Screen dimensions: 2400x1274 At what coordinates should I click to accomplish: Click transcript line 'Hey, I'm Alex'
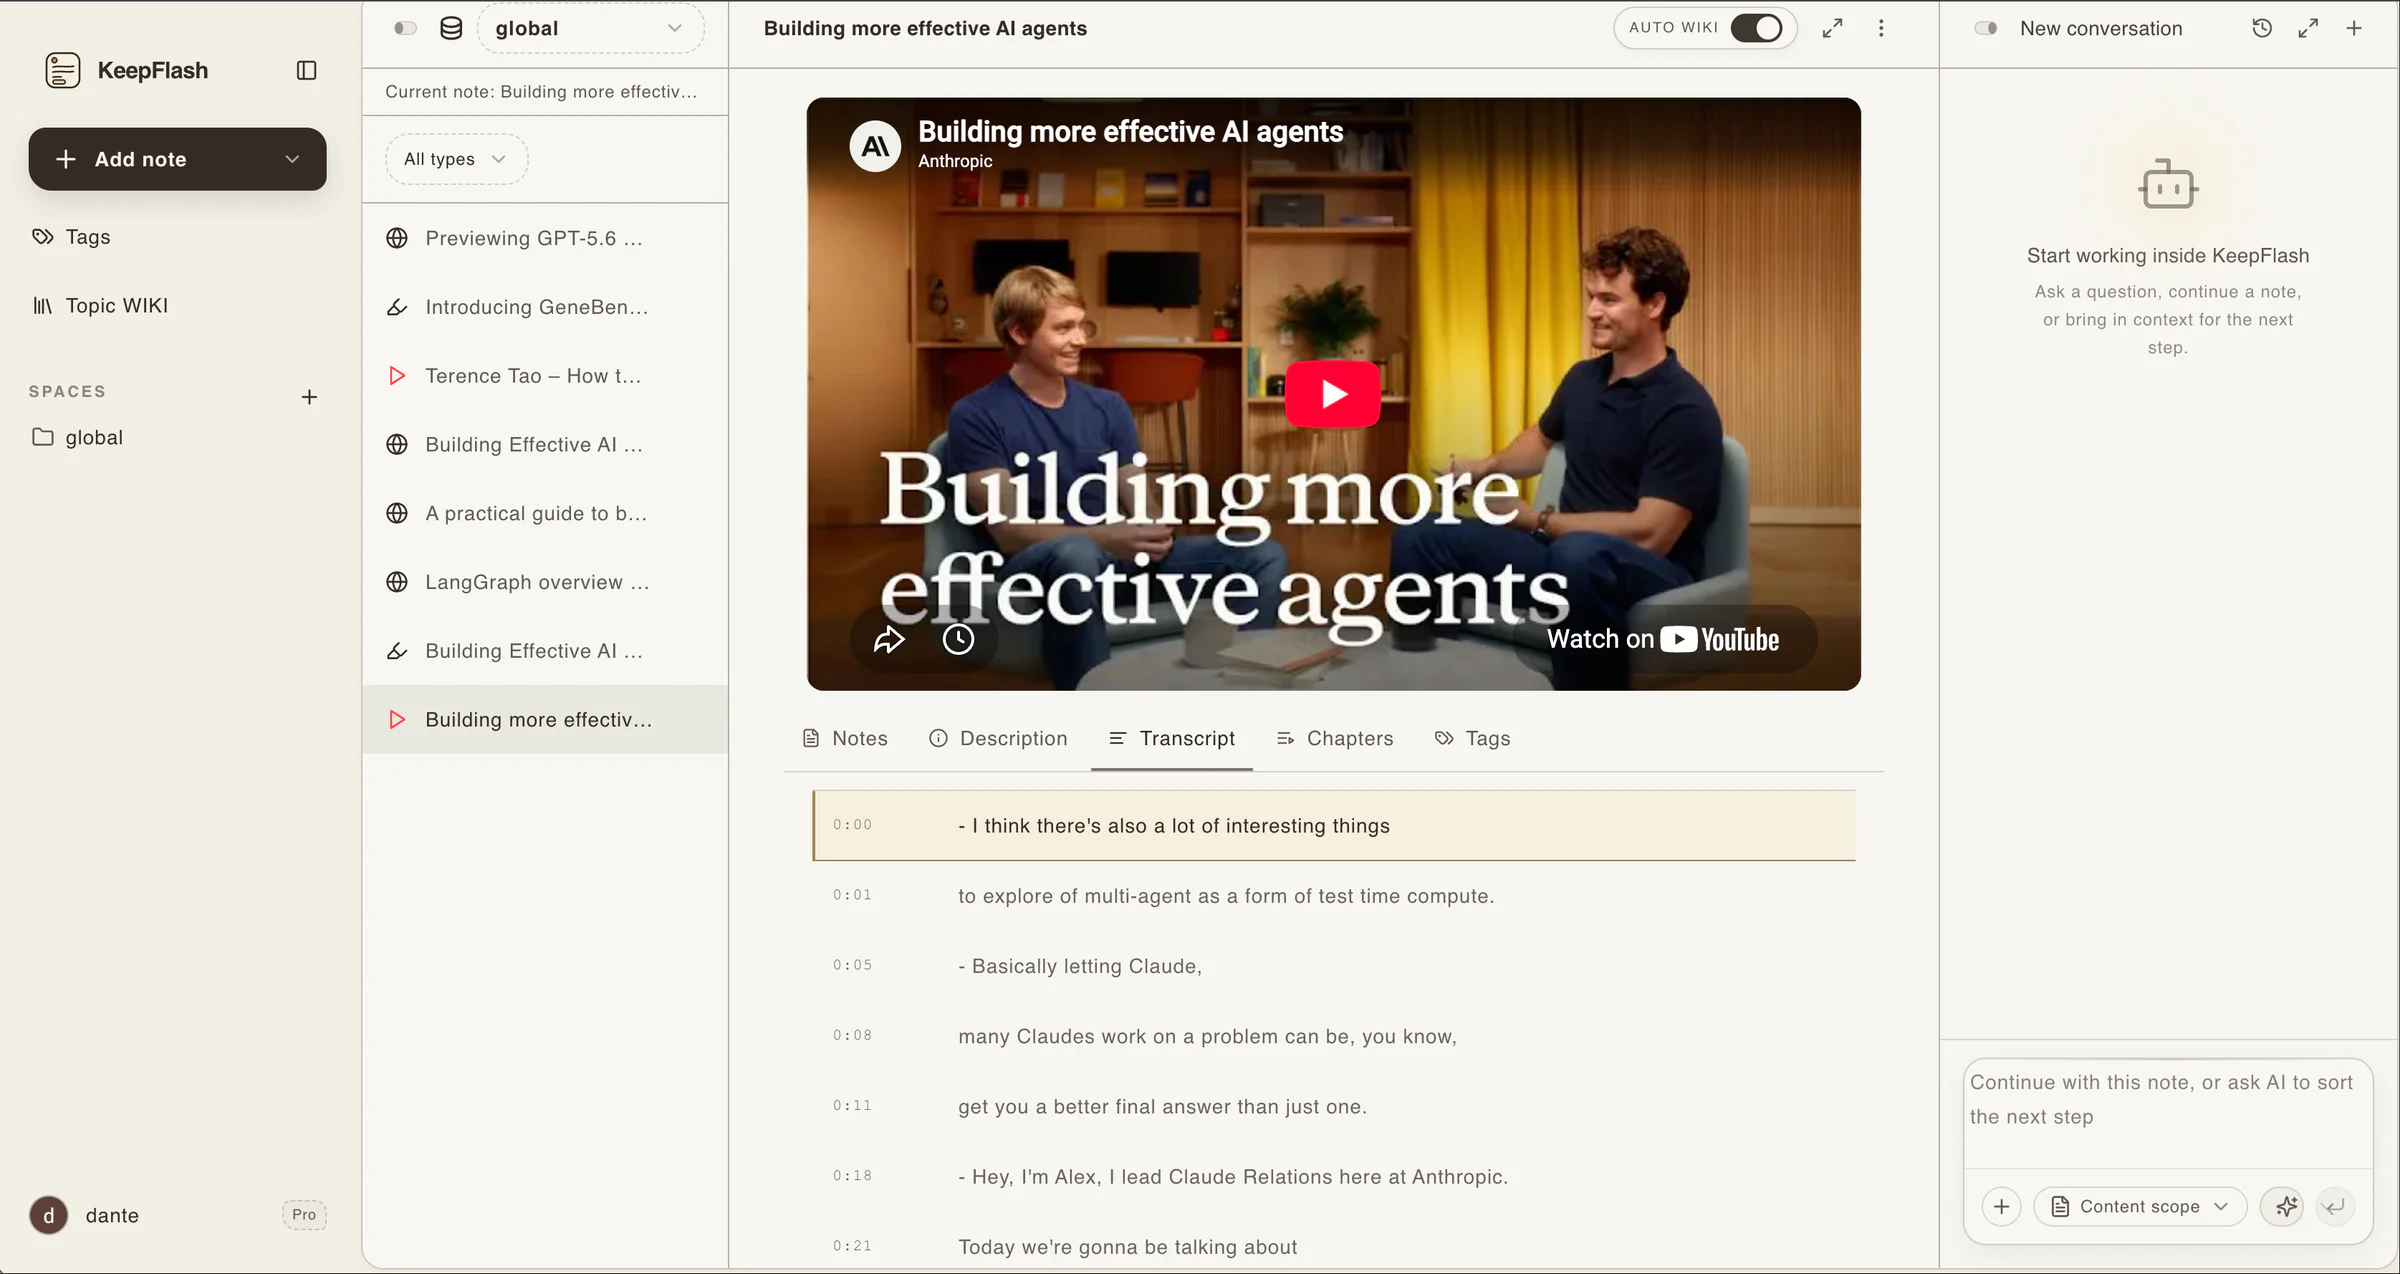point(1334,1176)
